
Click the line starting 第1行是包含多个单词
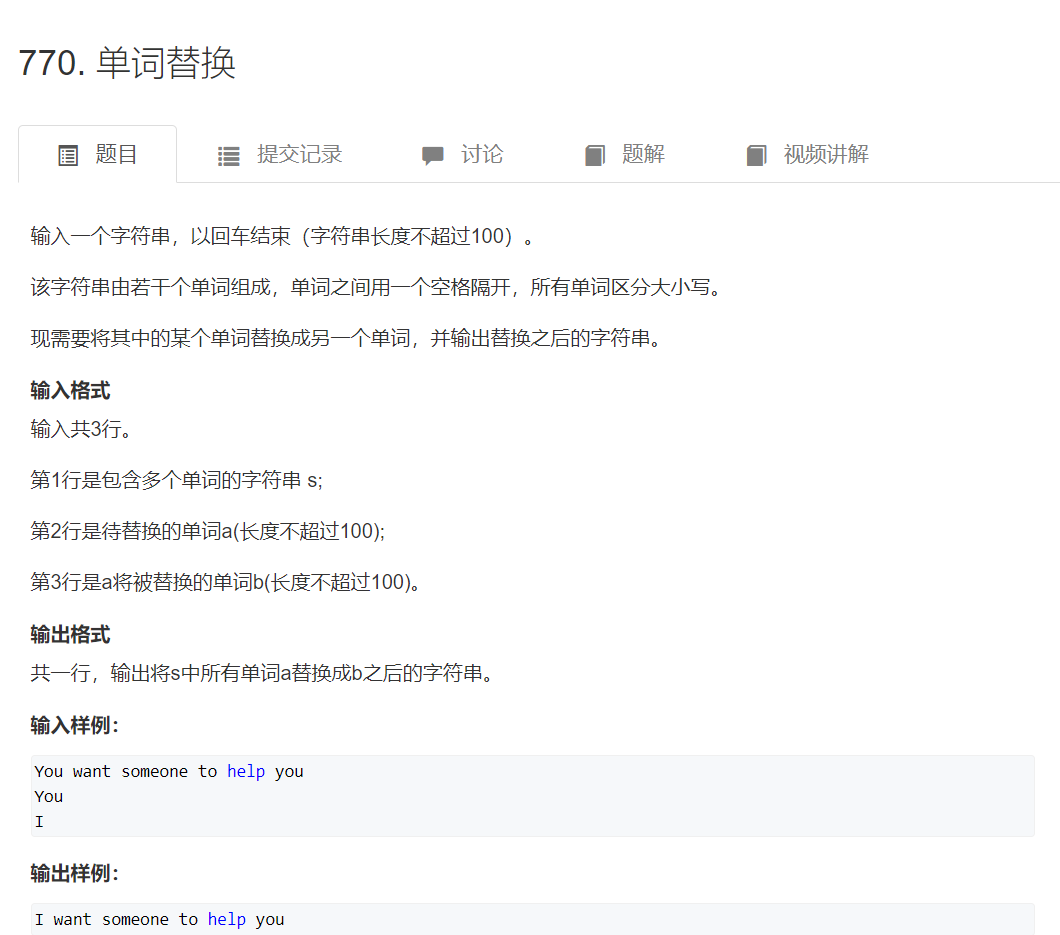(x=176, y=480)
